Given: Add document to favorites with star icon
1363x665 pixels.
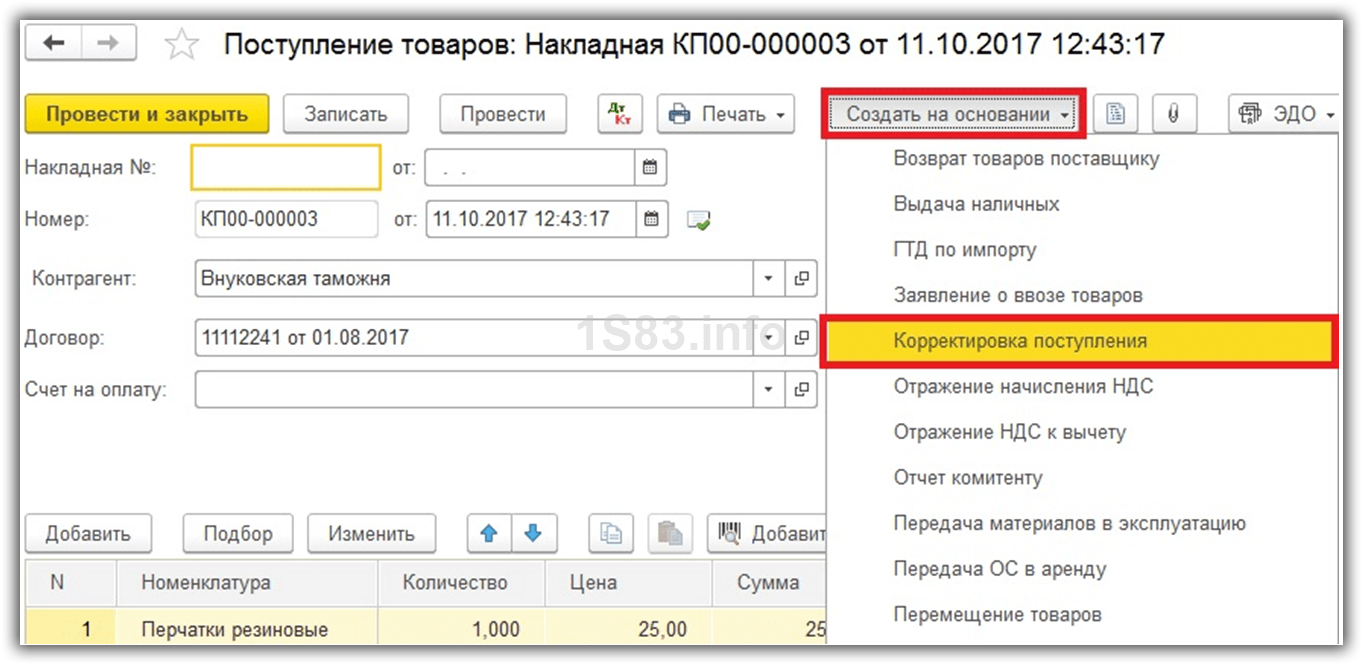Looking at the screenshot, I should point(181,45).
